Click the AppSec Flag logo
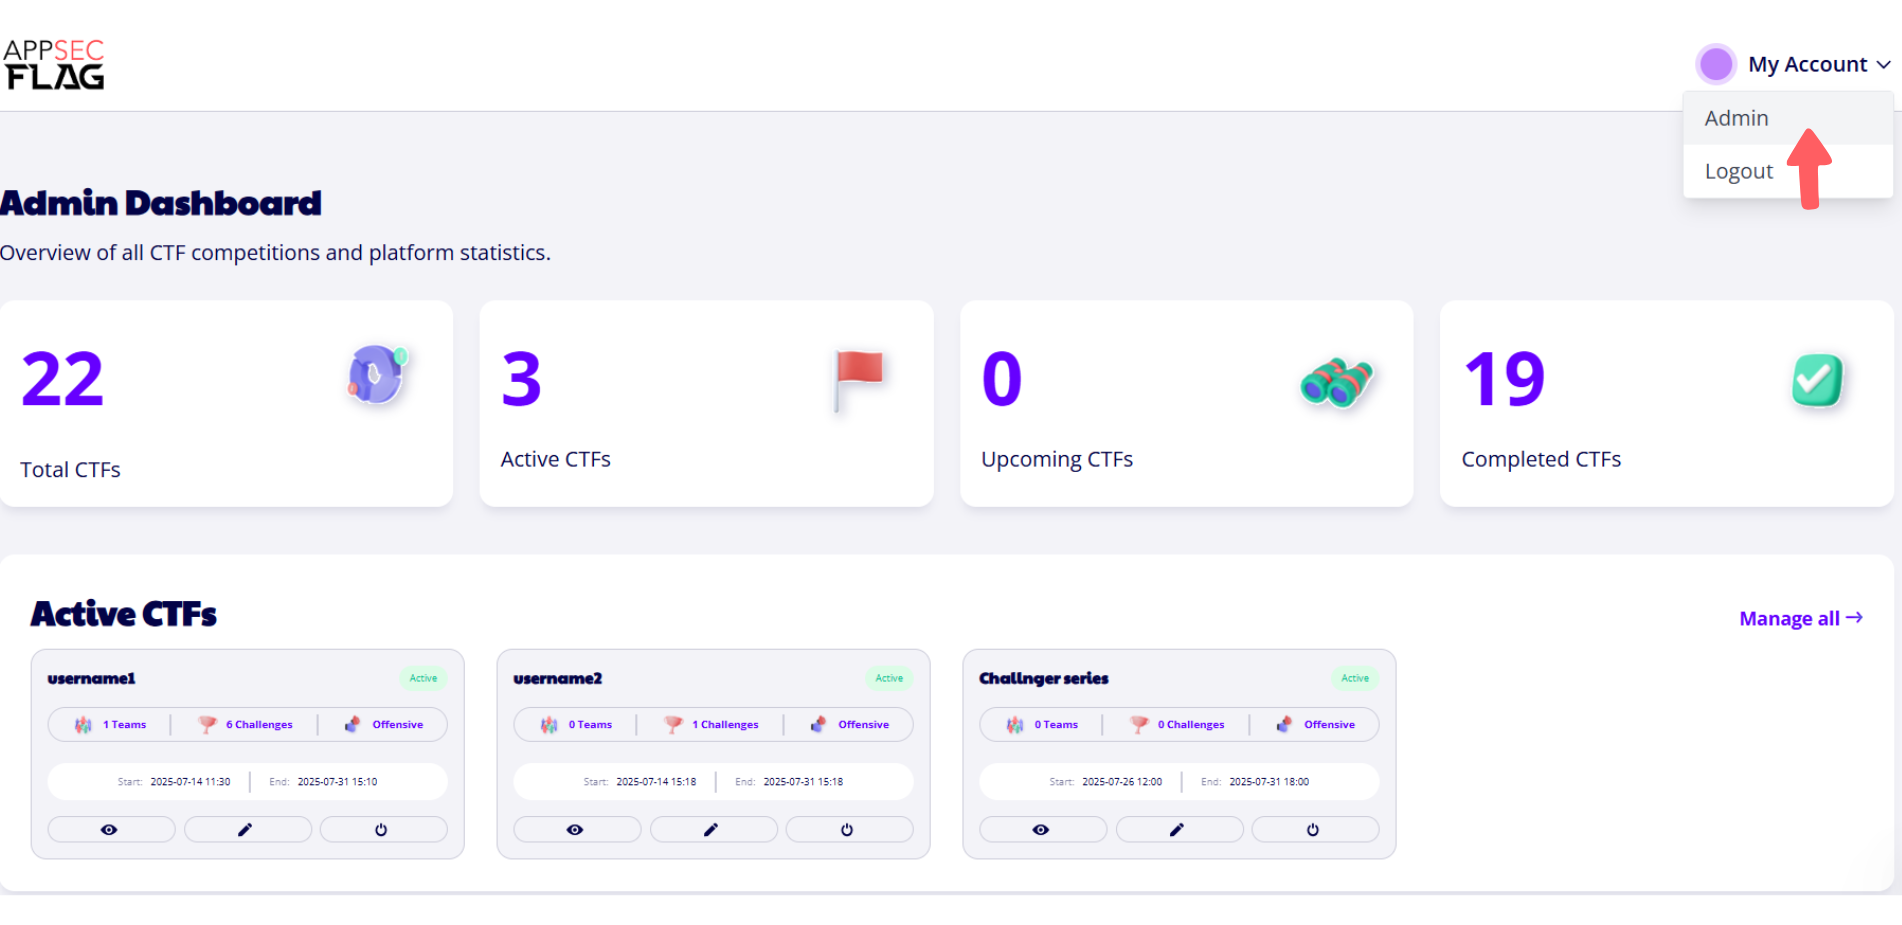The height and width of the screenshot is (925, 1902). tap(55, 63)
